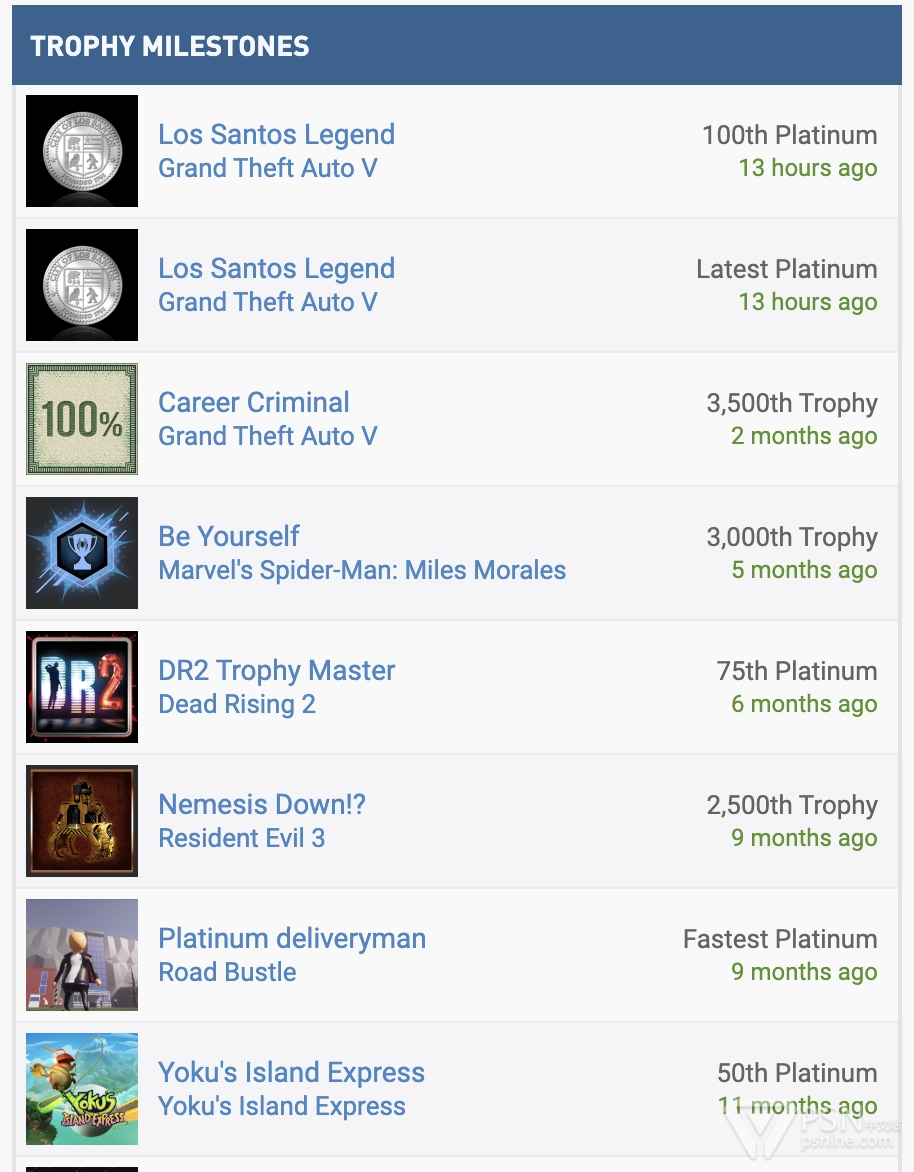Open the Platinum deliveryman trophy link
Image resolution: width=914 pixels, height=1172 pixels.
[292, 938]
